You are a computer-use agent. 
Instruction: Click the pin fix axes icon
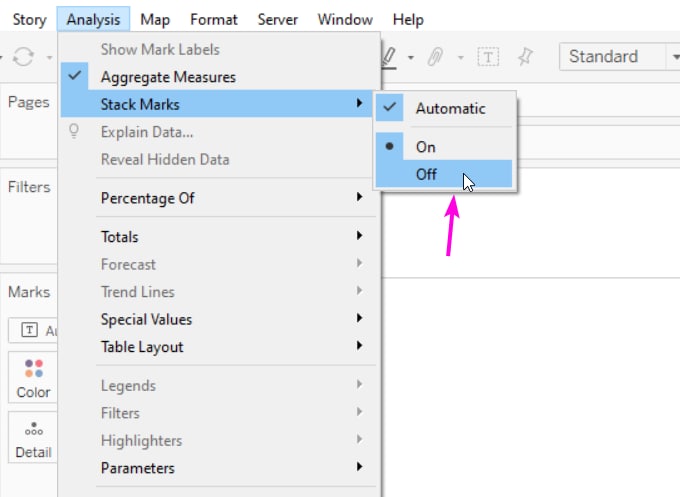[526, 57]
